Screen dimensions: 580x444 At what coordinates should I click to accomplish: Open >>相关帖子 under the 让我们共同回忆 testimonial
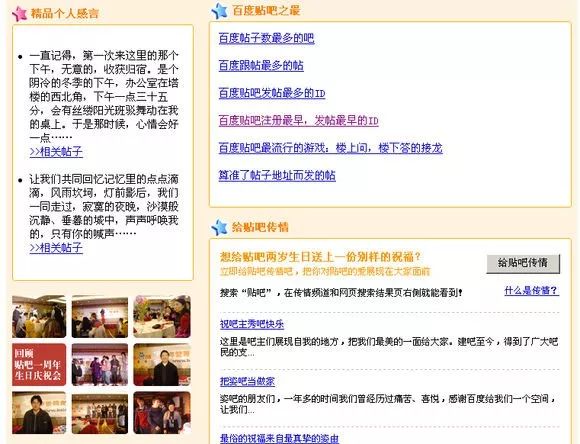[56, 248]
